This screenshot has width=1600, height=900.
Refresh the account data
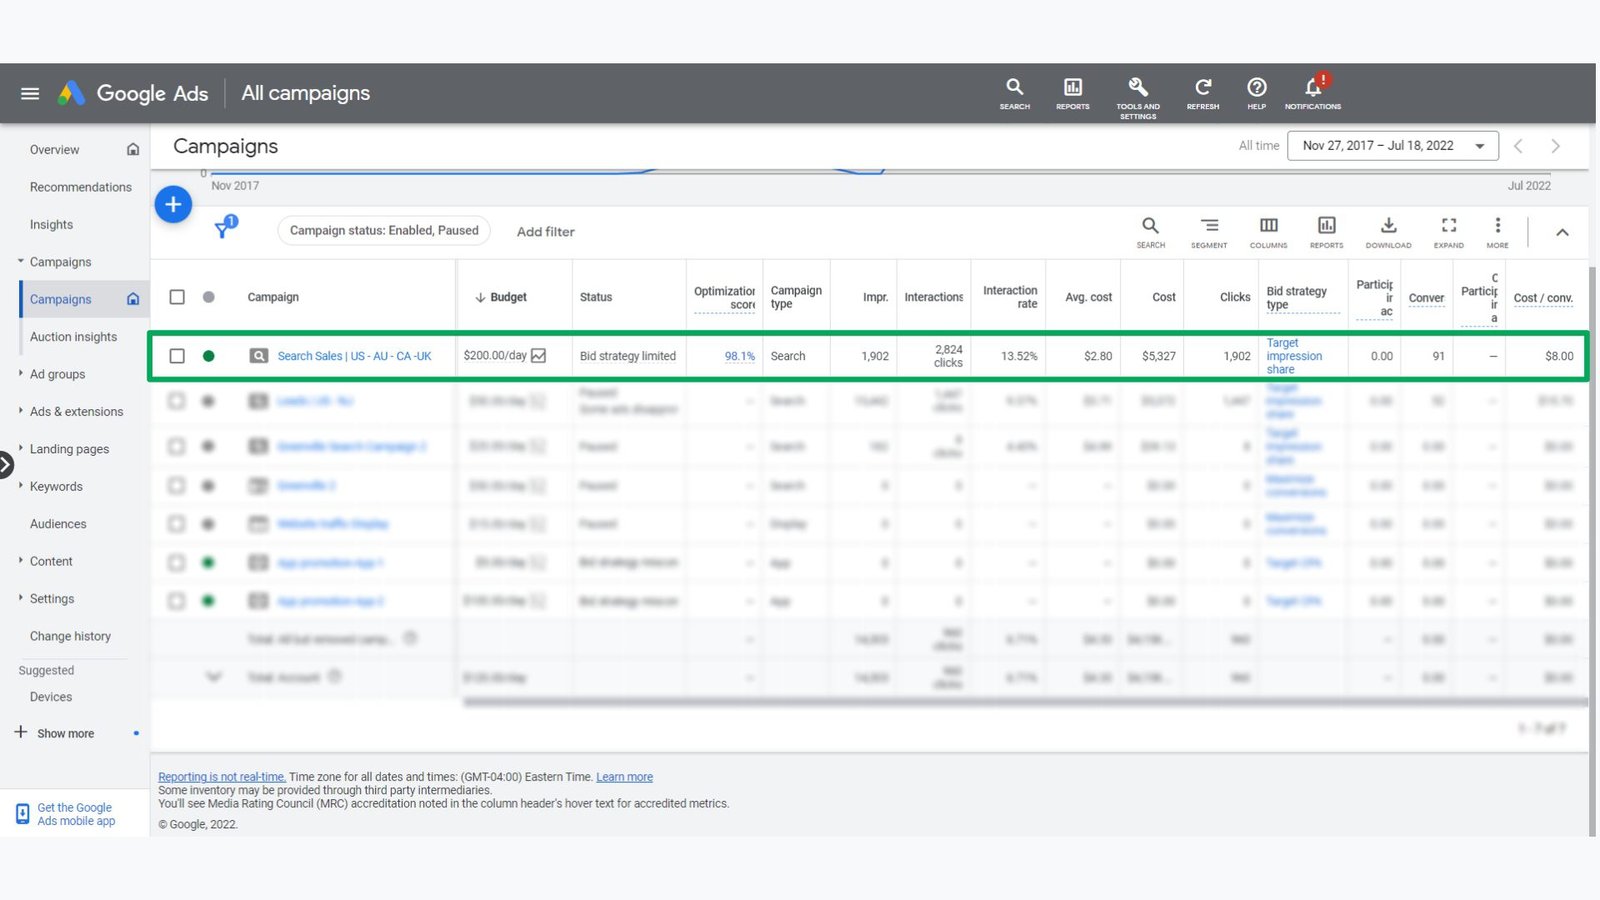tap(1203, 93)
